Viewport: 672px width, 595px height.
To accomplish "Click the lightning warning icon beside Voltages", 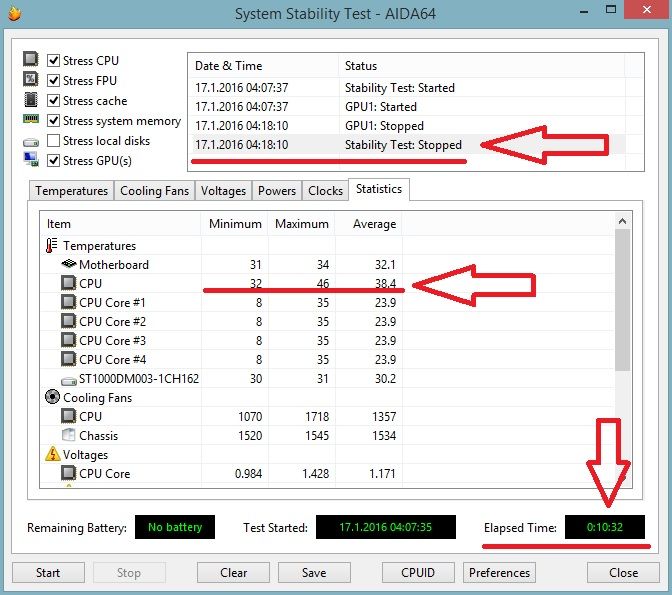I will tap(53, 454).
